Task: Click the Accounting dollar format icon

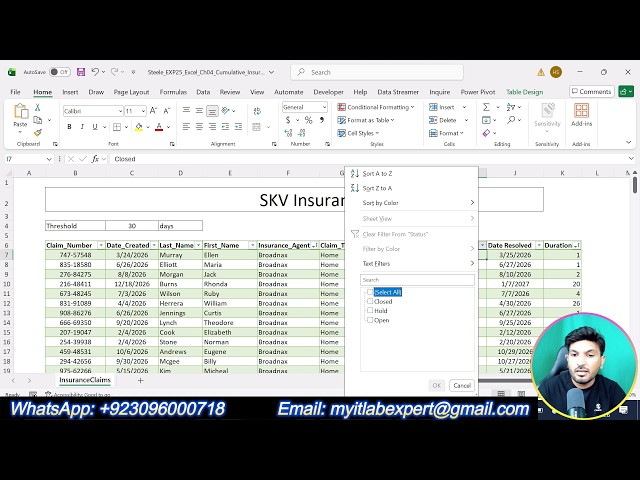Action: click(288, 120)
